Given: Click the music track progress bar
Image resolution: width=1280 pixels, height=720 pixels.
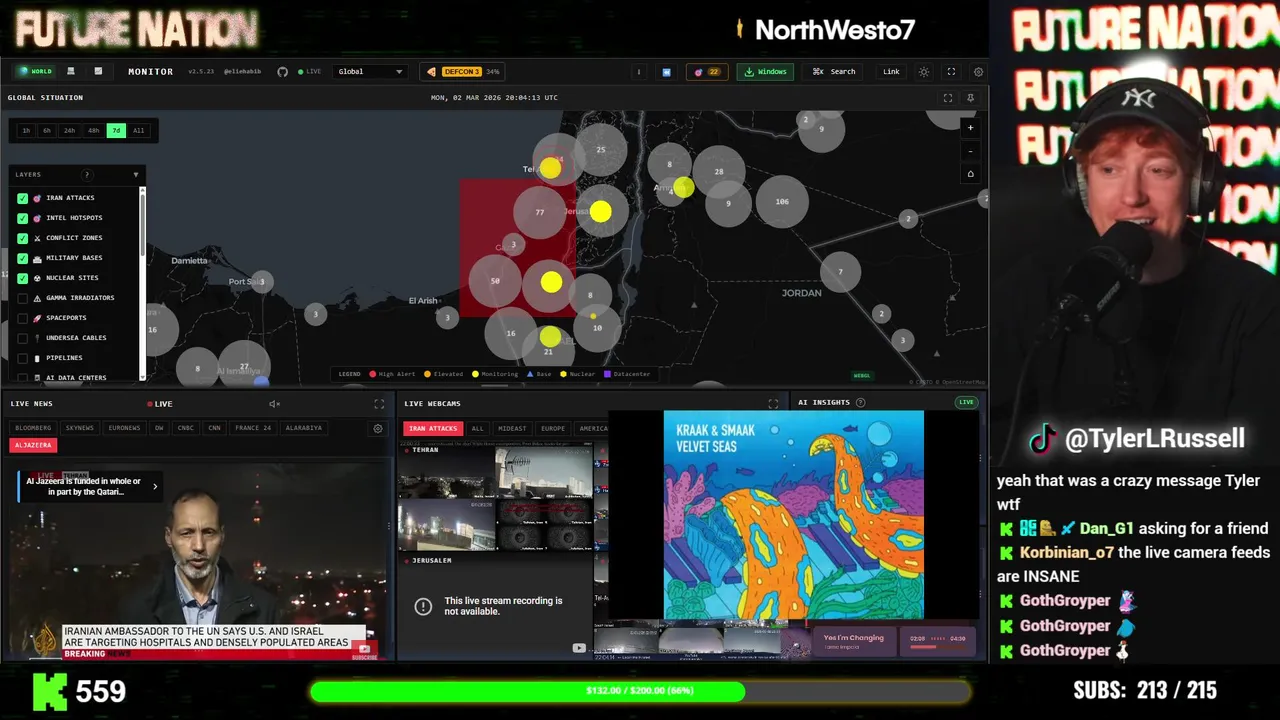Looking at the screenshot, I should (936, 647).
